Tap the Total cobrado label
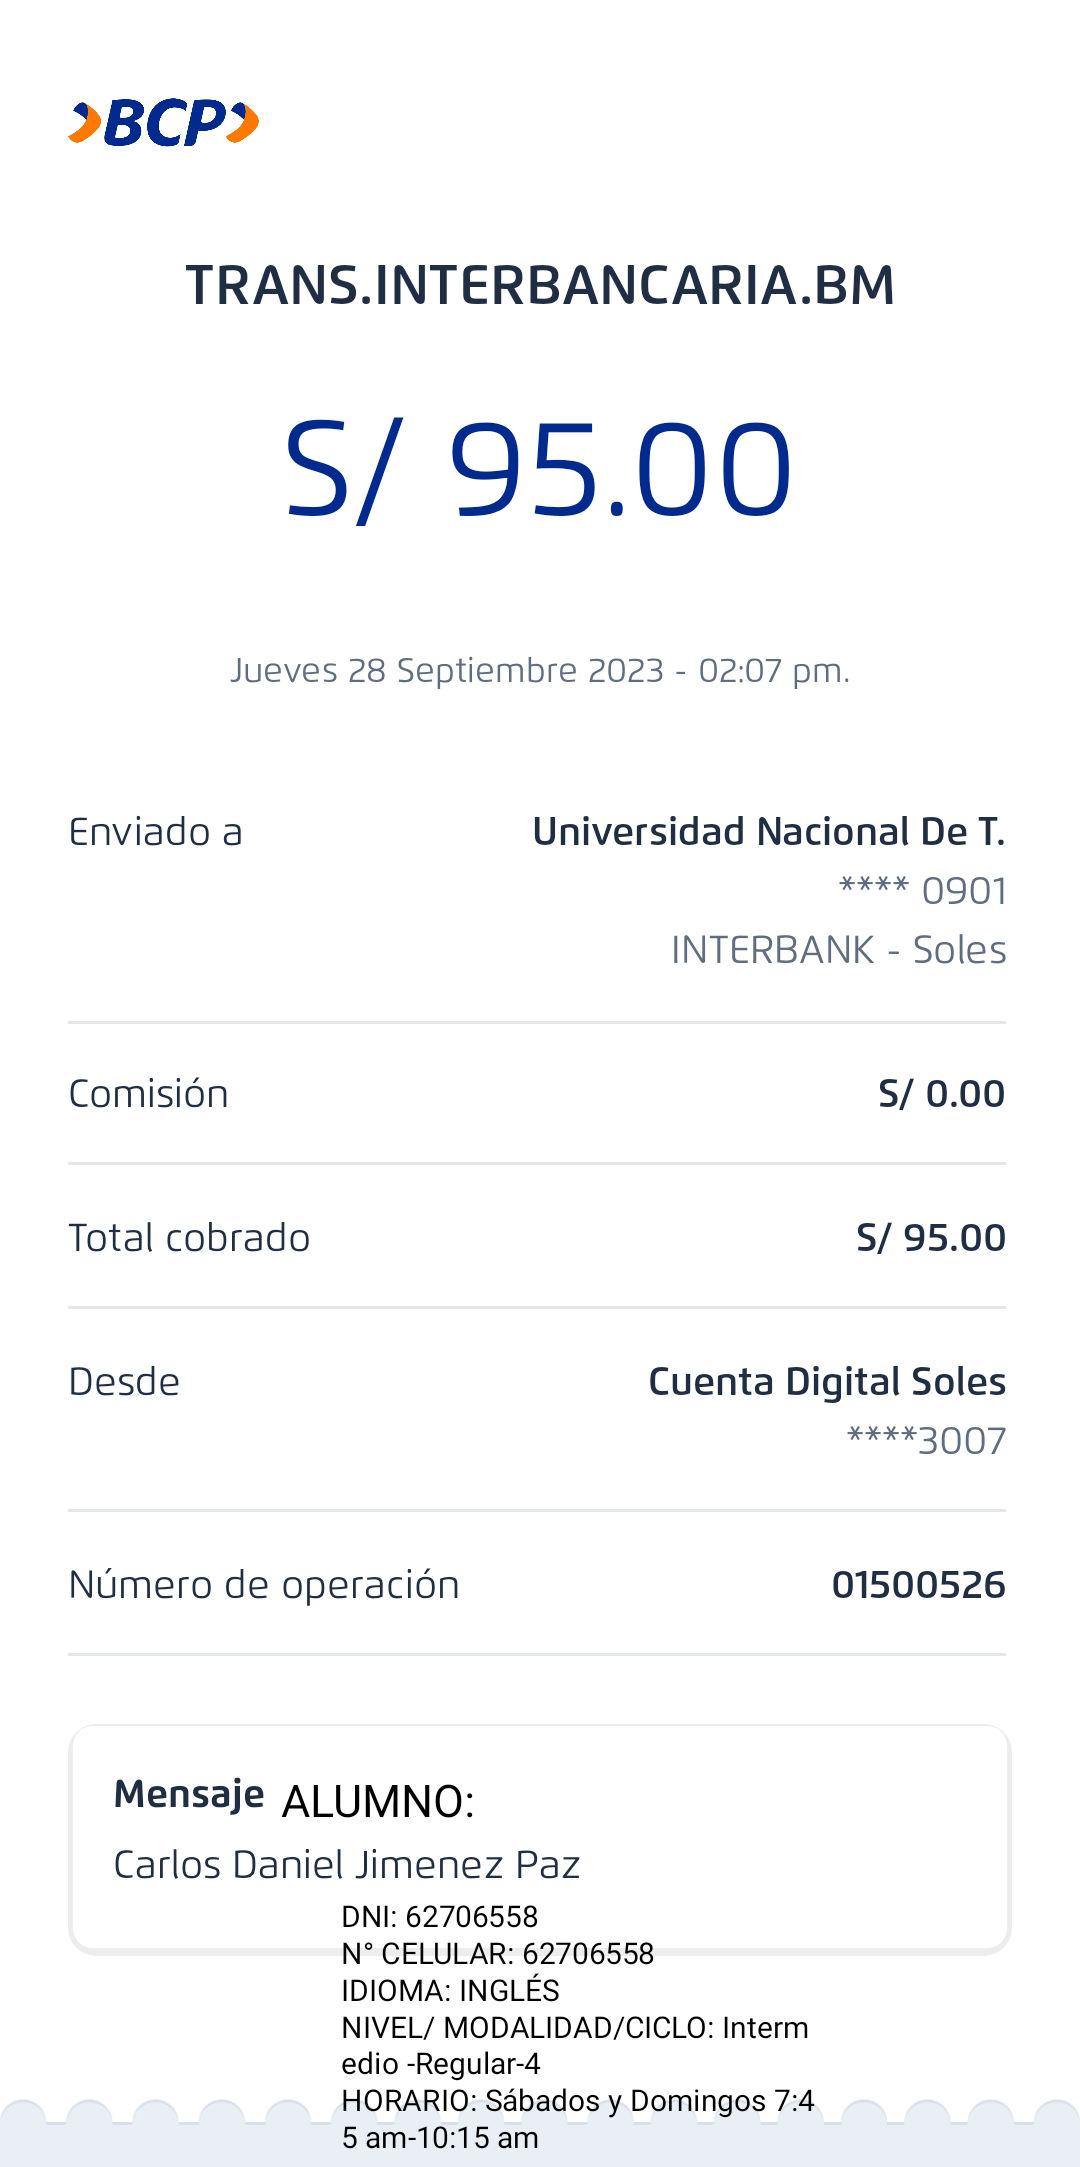The width and height of the screenshot is (1080, 2167). pos(189,1238)
